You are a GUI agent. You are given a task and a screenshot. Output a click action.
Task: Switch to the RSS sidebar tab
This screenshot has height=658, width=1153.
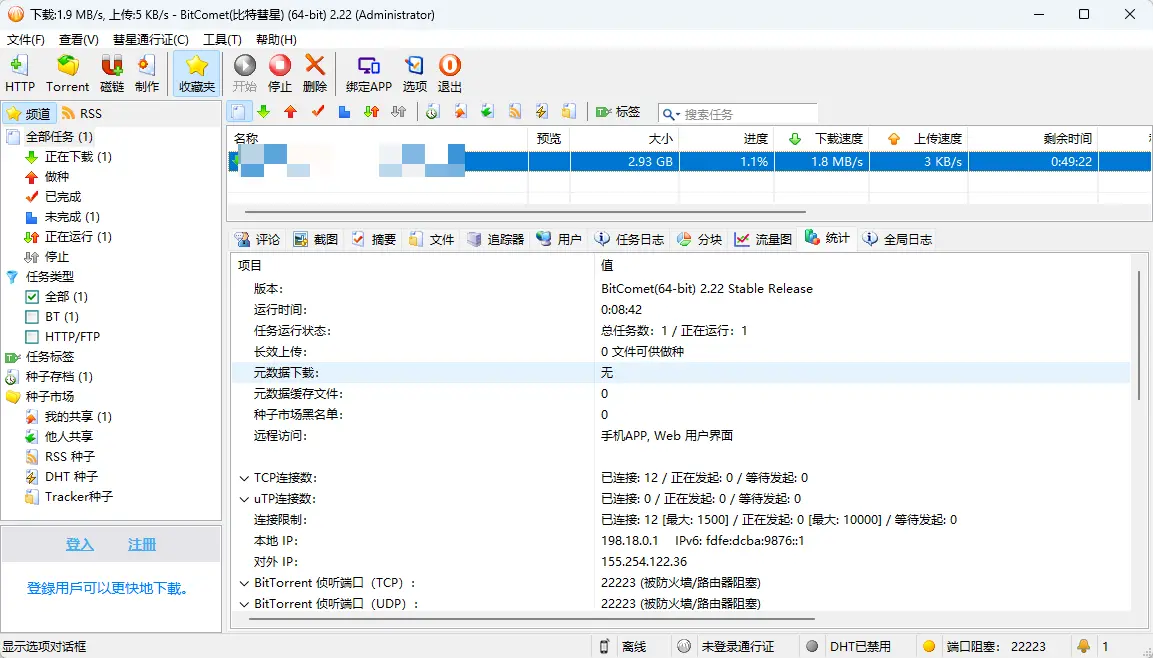click(x=82, y=113)
